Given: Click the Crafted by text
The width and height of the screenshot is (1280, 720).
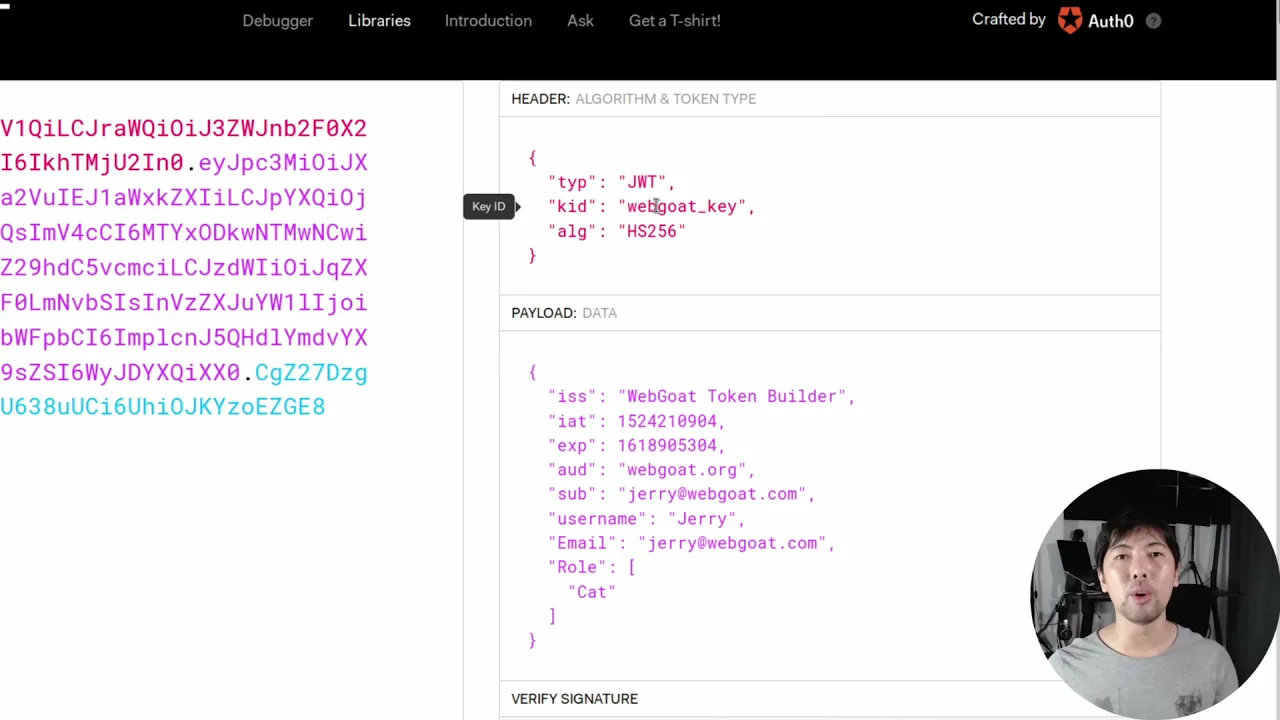Looking at the screenshot, I should [1008, 19].
